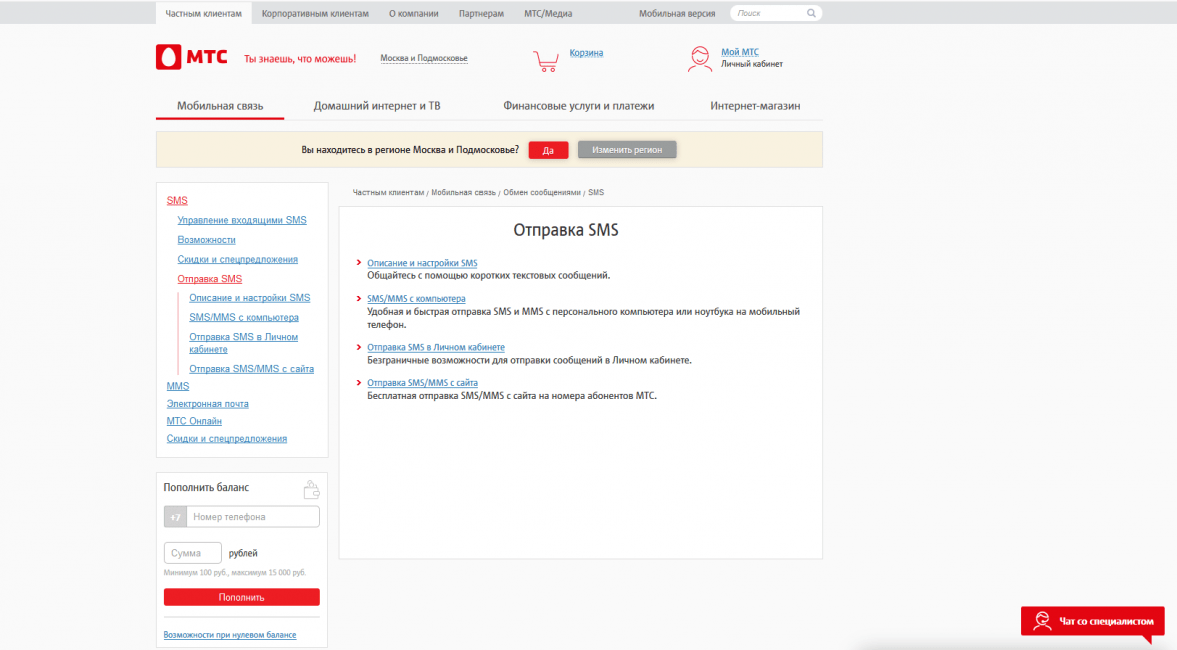Open the shopping cart icon
The width and height of the screenshot is (1177, 650).
546,61
